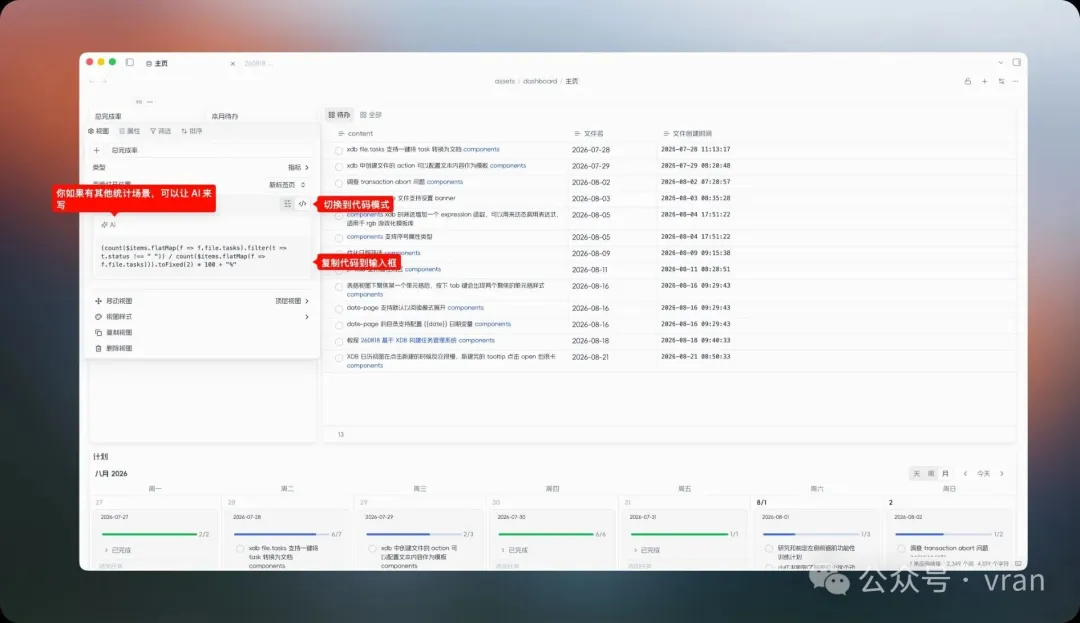Click the 移动视图 move icon row
The height and width of the screenshot is (623, 1080).
(202, 301)
